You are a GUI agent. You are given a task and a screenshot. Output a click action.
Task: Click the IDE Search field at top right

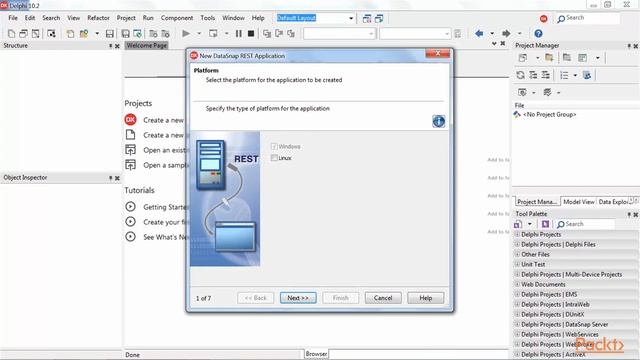click(x=588, y=18)
